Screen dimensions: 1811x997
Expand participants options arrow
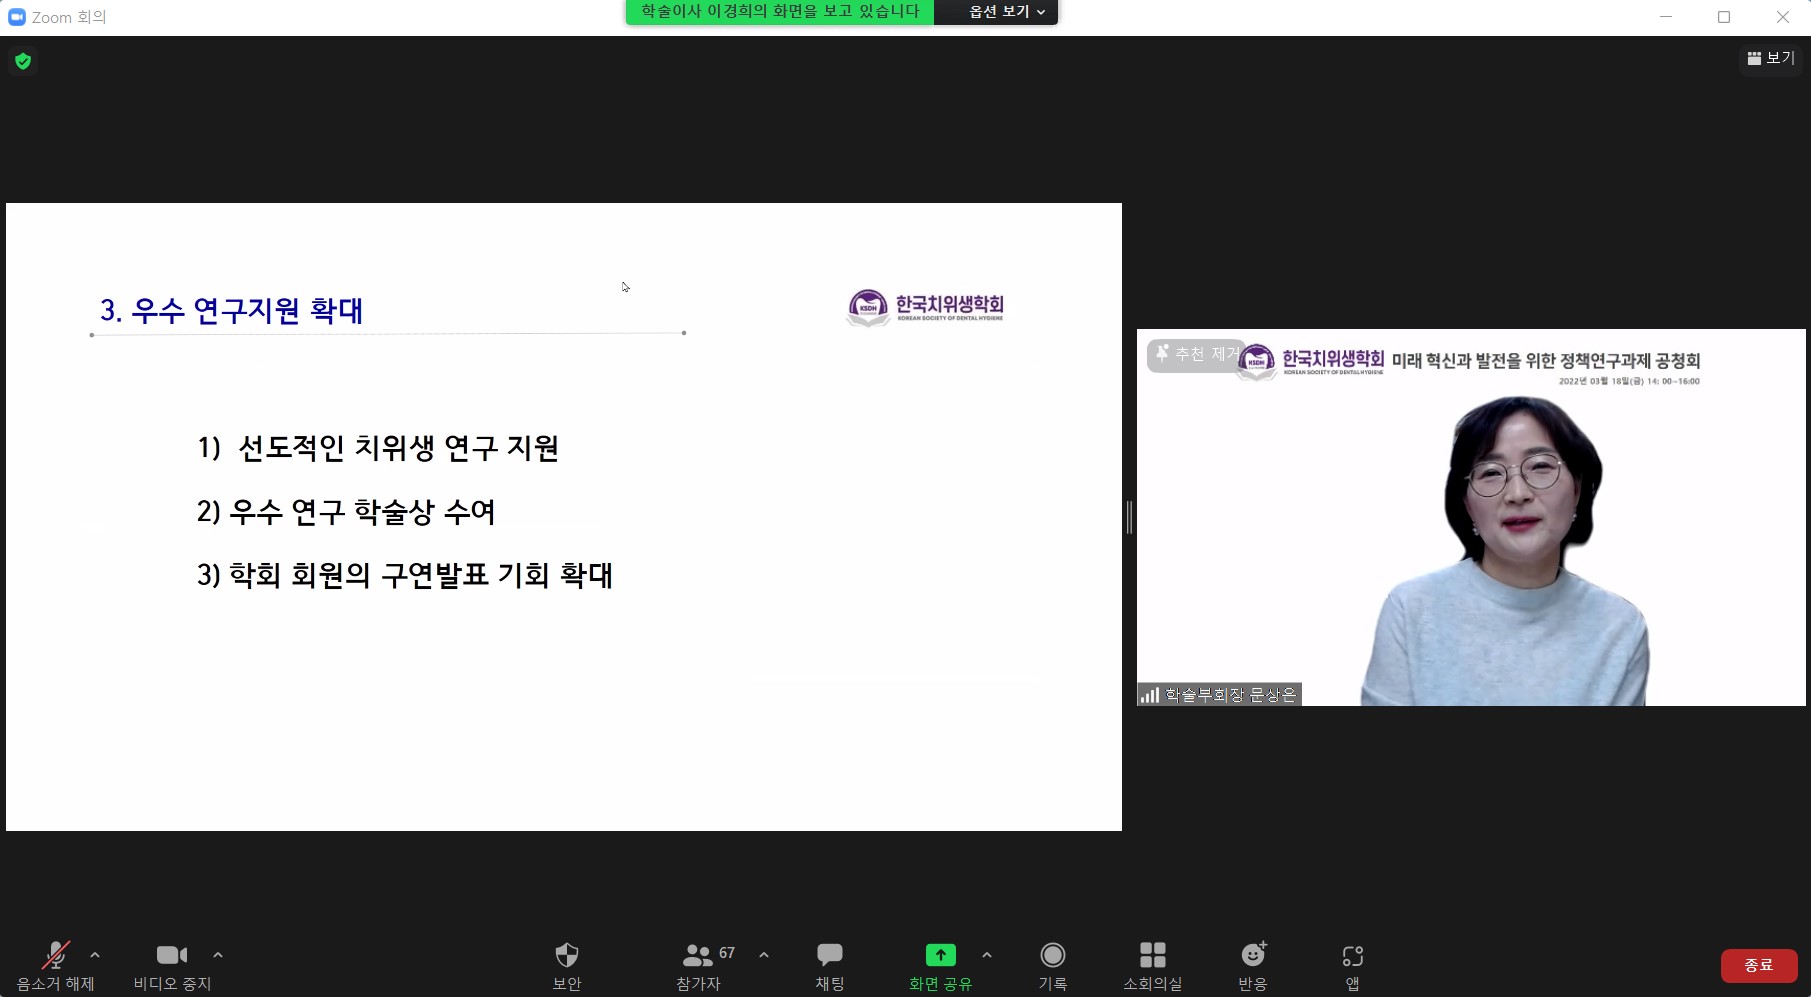(x=764, y=955)
